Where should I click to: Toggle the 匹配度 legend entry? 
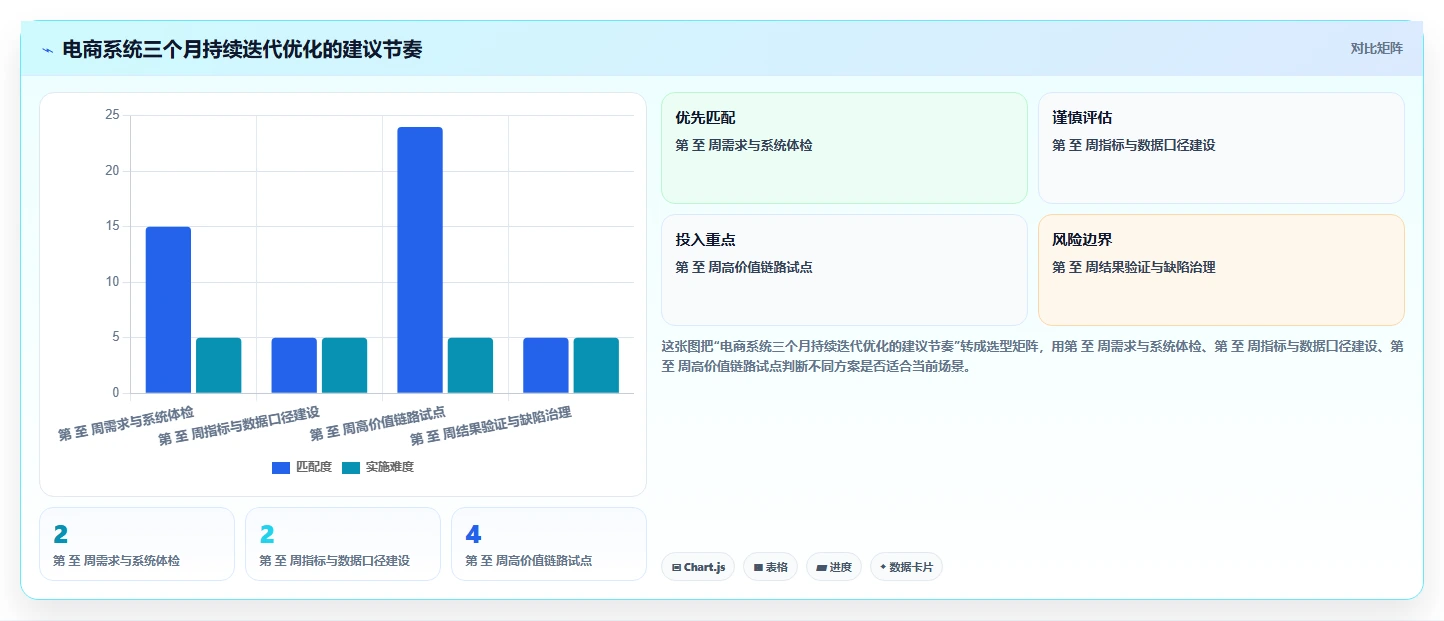pyautogui.click(x=302, y=467)
